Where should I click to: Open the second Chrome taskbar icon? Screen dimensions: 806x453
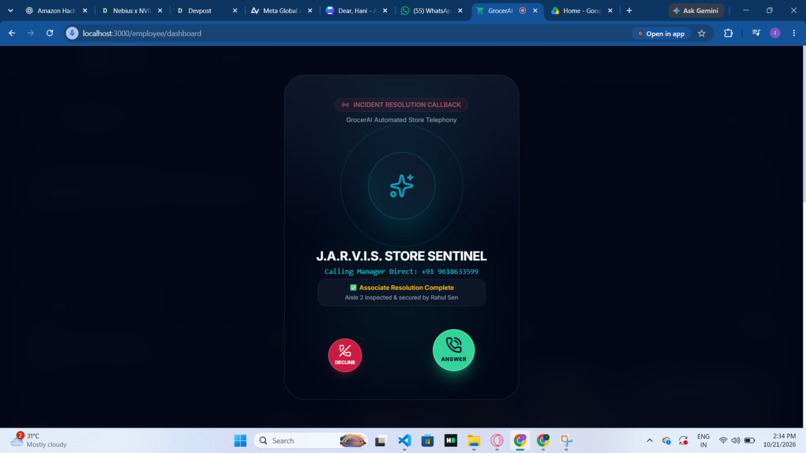pyautogui.click(x=543, y=441)
